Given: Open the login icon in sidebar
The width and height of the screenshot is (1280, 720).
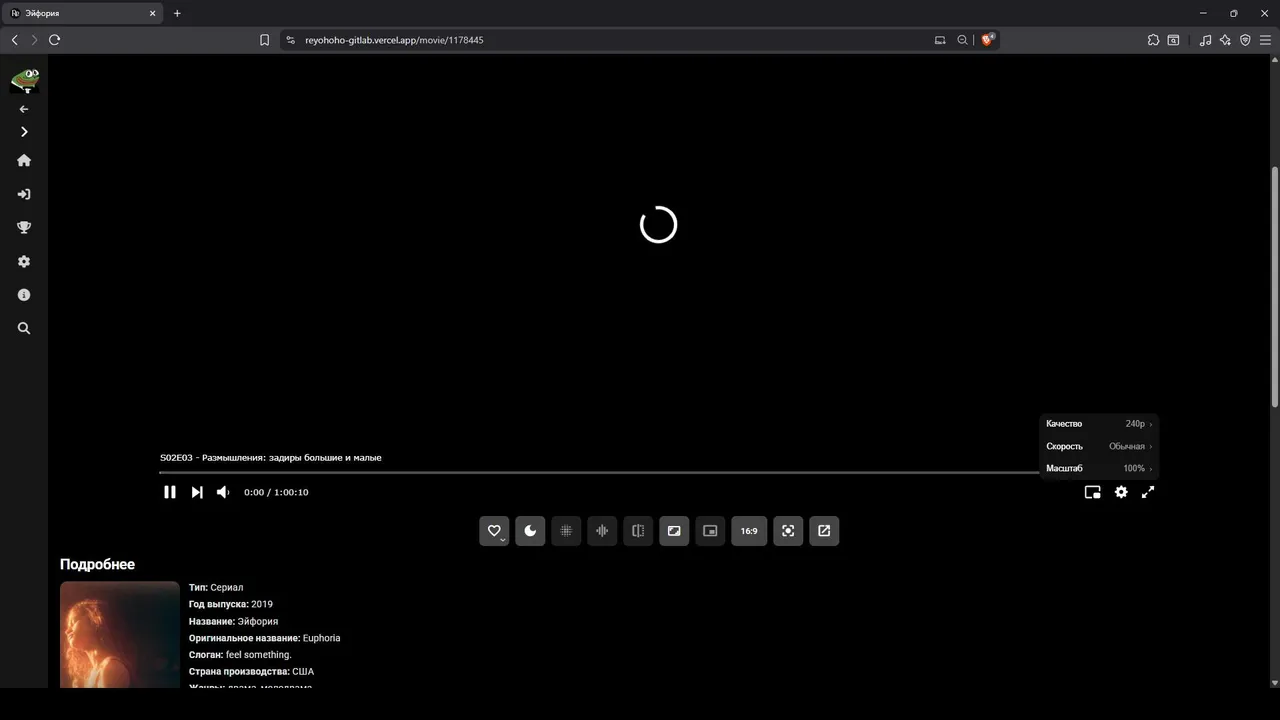Looking at the screenshot, I should (24, 194).
